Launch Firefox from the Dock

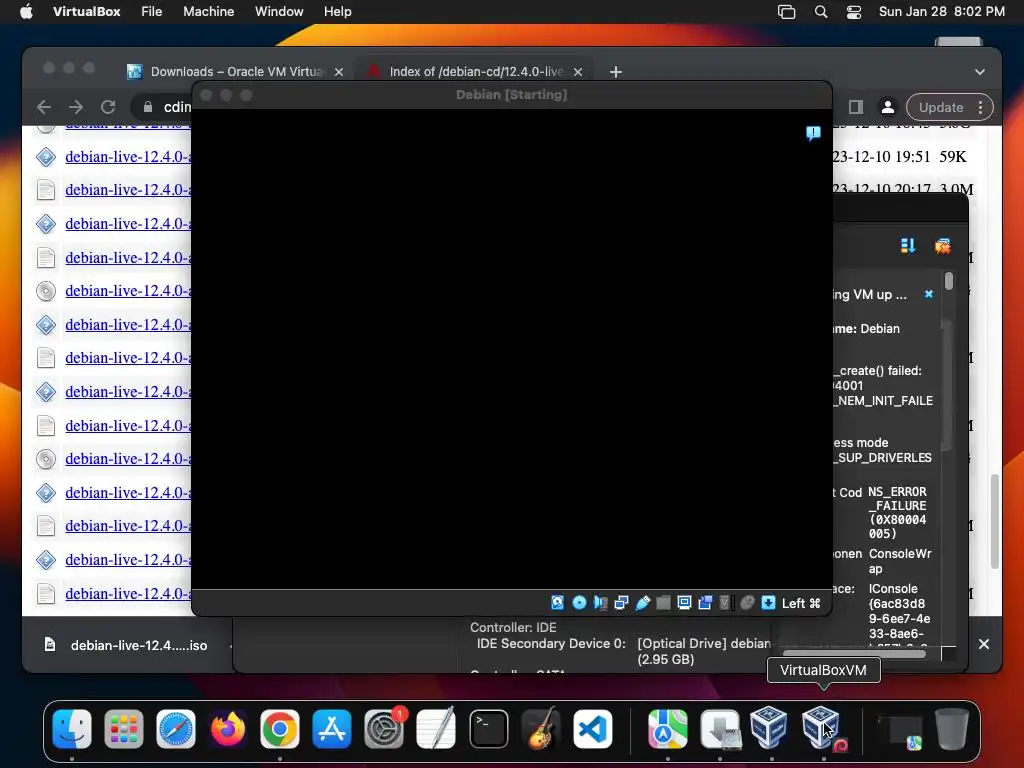227,729
